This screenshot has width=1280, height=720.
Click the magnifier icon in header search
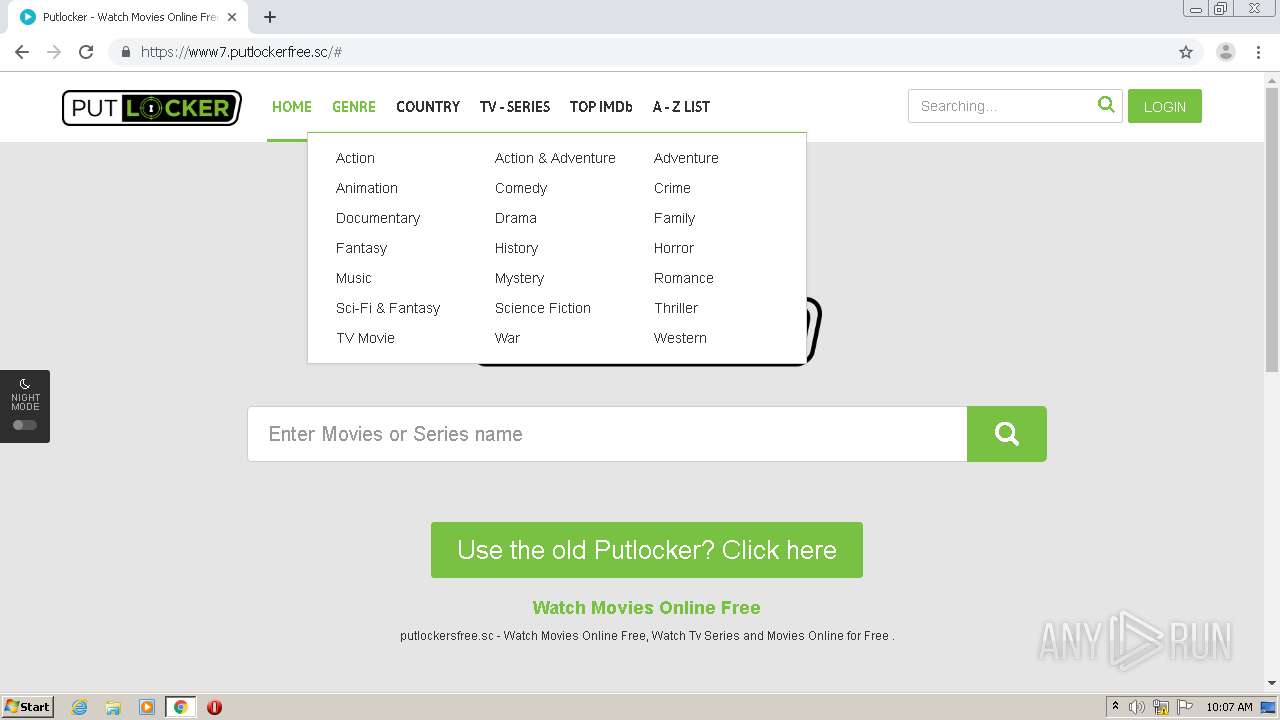[1106, 105]
